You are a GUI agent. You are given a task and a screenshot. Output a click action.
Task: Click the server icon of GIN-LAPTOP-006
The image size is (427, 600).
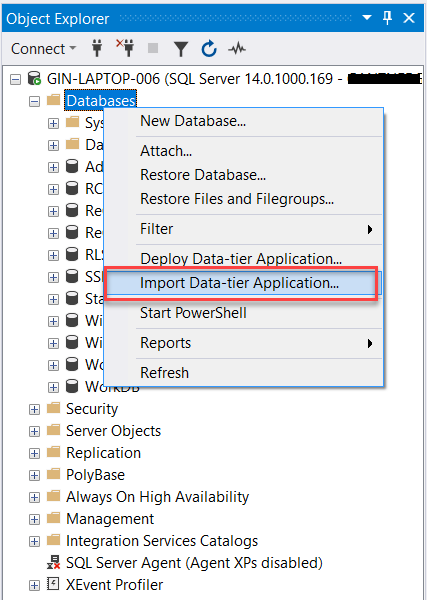pos(34,78)
